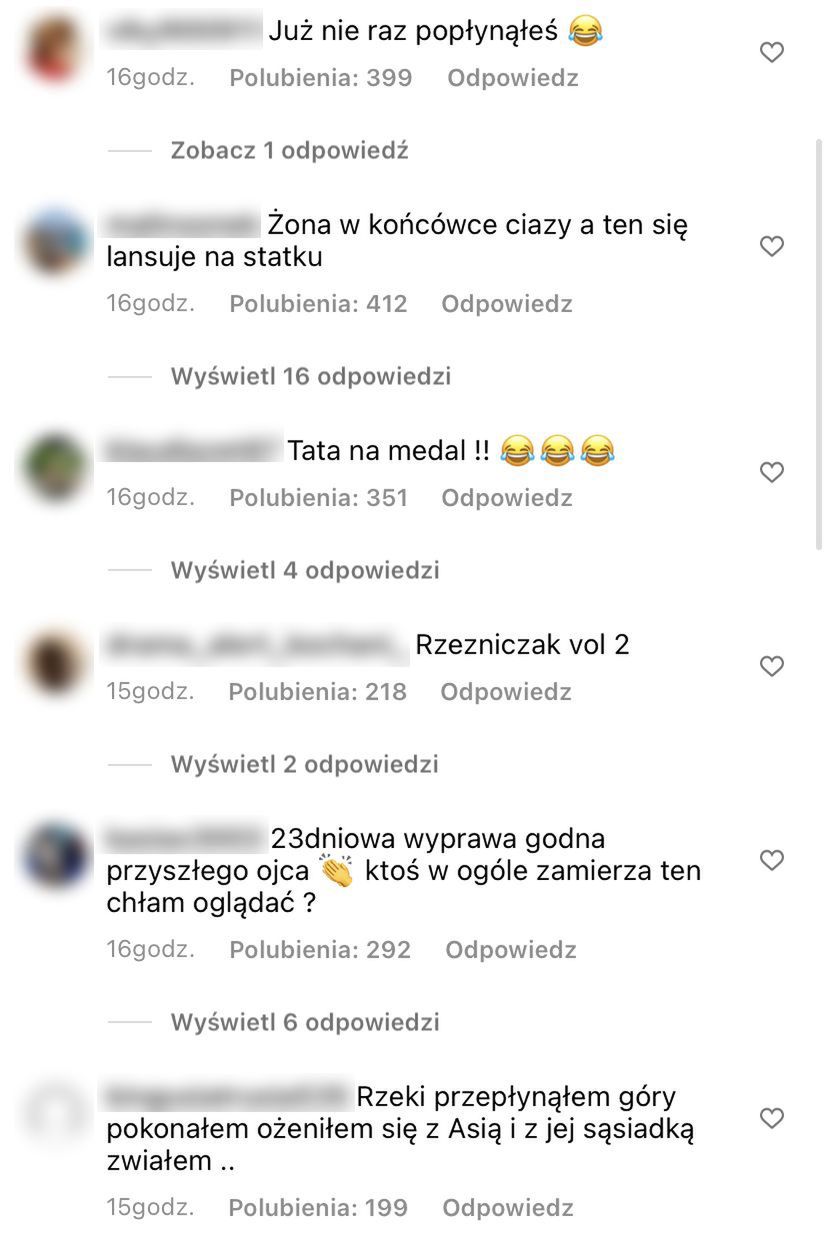Reply to 'Rzezniczak vol 2' comment
The width and height of the screenshot is (828, 1241).
(x=506, y=692)
